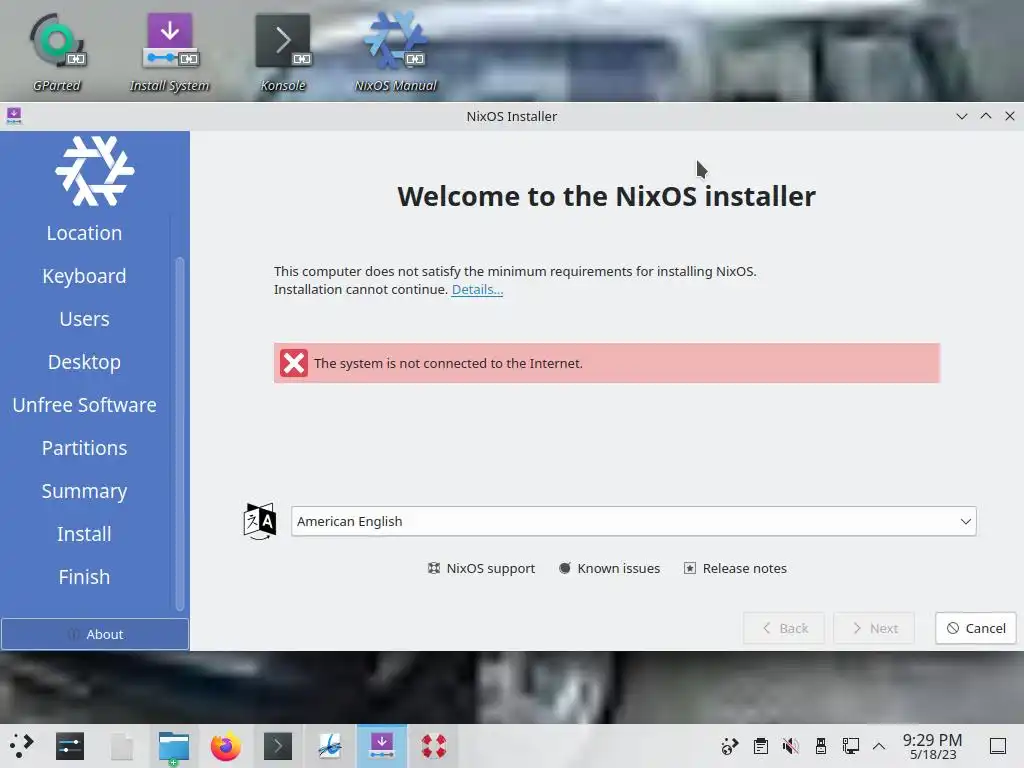Minimize the NixOS Installer window
This screenshot has width=1024, height=768.
[x=961, y=116]
